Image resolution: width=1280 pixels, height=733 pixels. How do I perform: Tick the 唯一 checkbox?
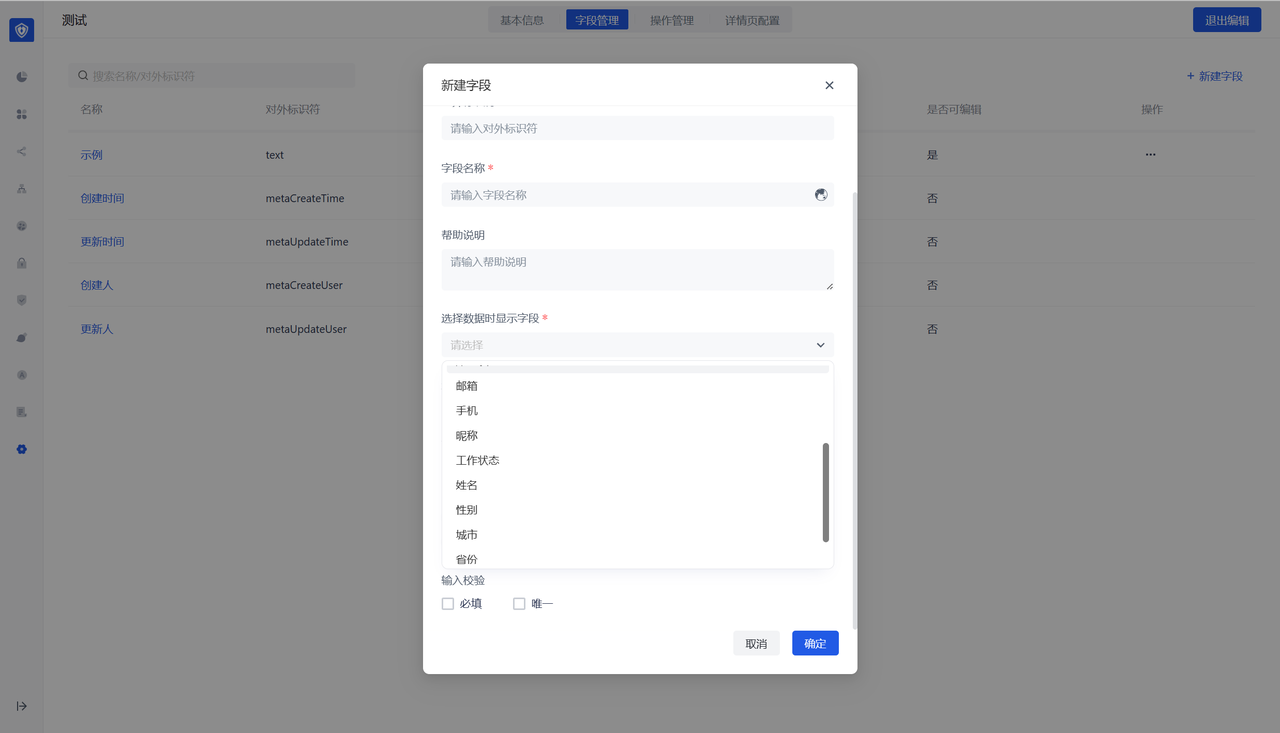[519, 604]
